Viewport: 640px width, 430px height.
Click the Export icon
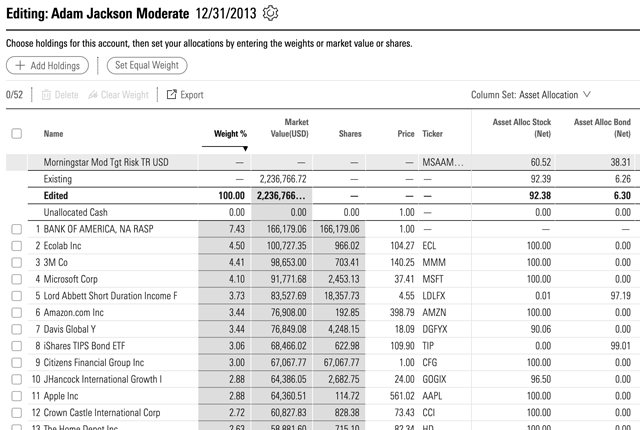tap(172, 95)
